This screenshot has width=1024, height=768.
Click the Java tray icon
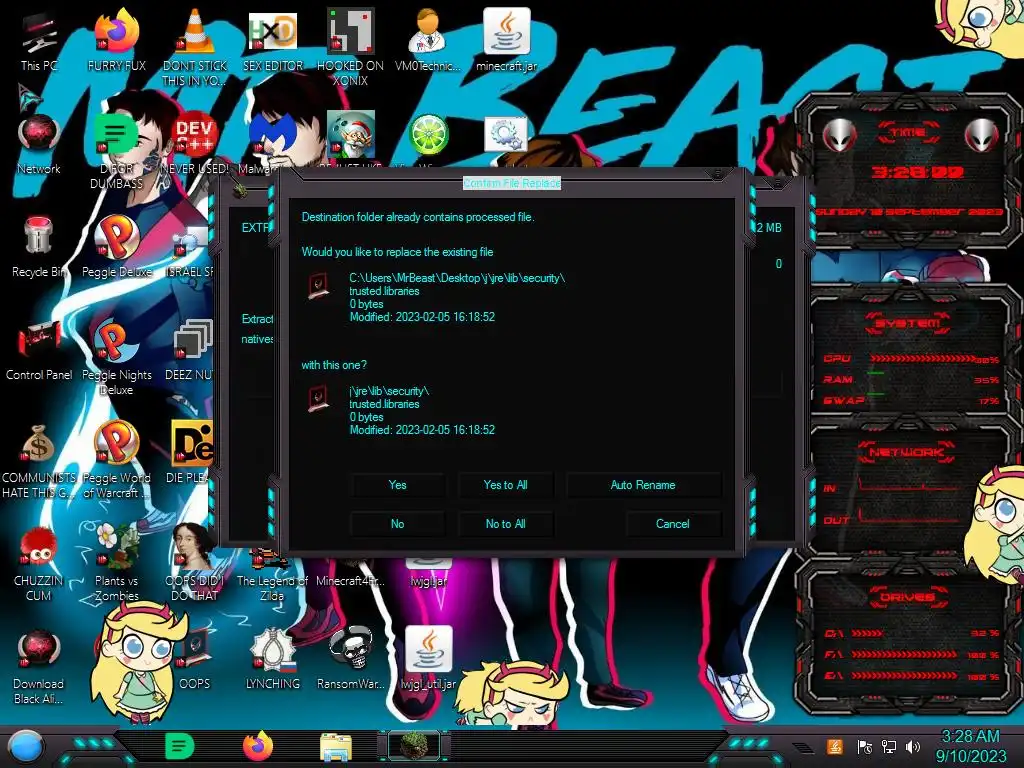[834, 746]
